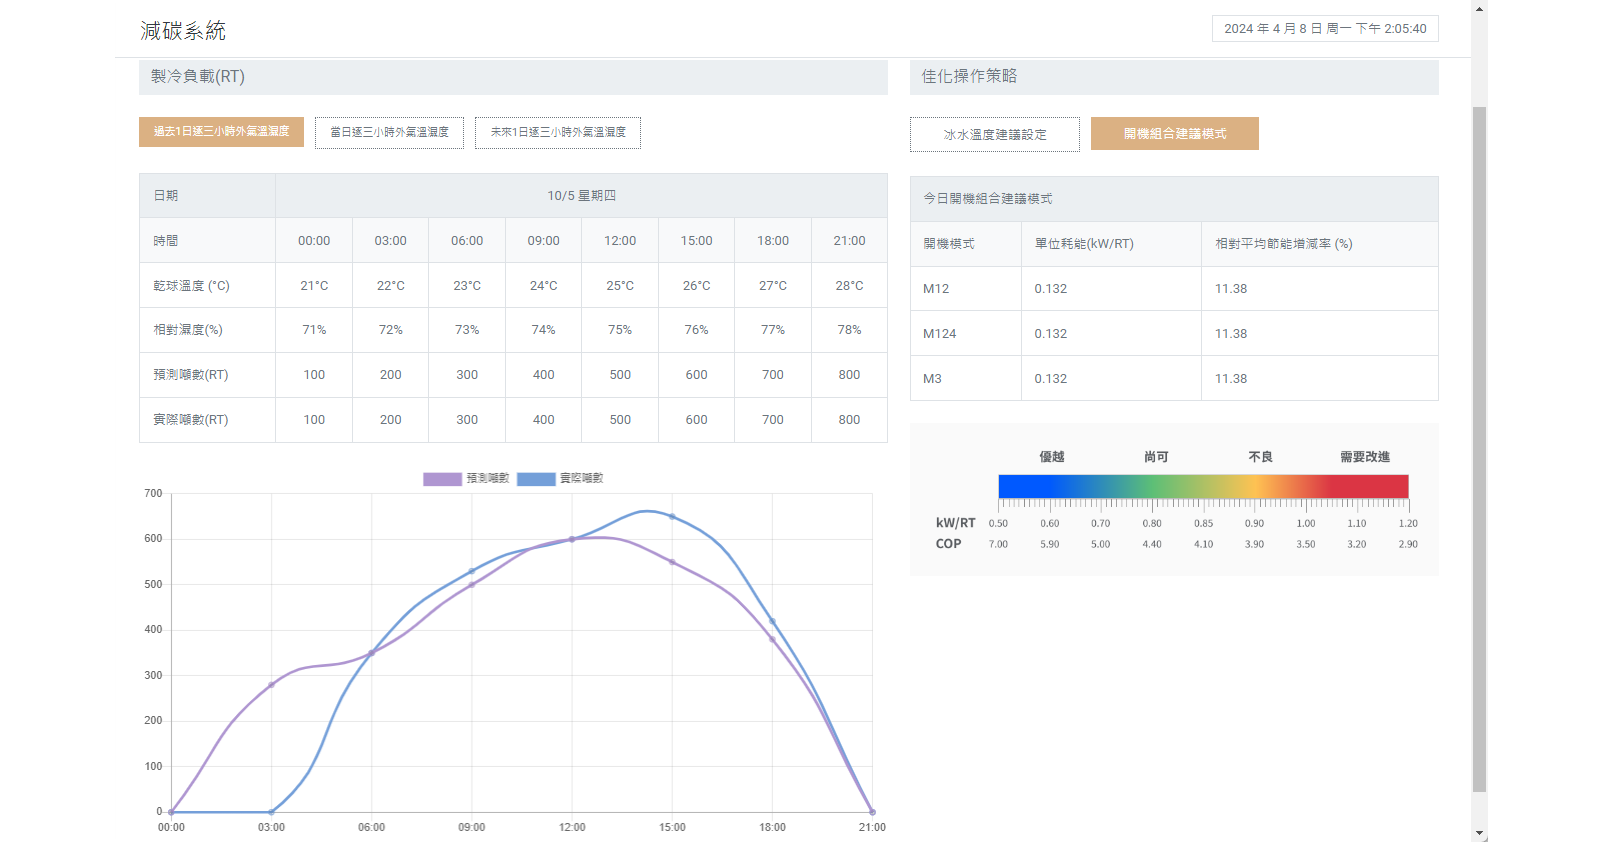Screen dimensions: 1597x842
Task: Click the 減碳系統 page title
Action: click(183, 31)
